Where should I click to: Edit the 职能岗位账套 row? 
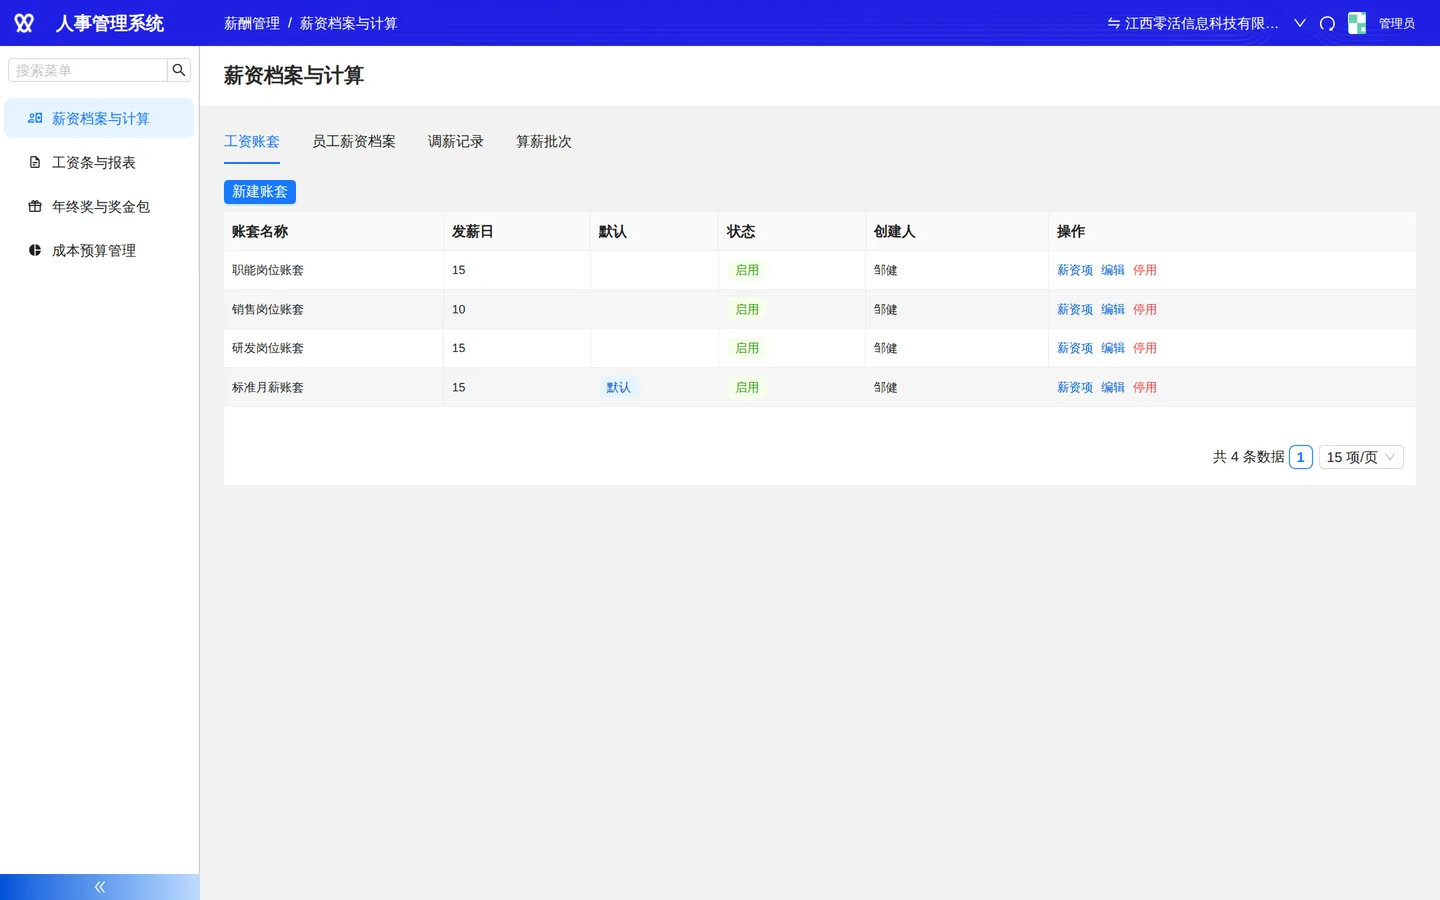coord(1113,270)
